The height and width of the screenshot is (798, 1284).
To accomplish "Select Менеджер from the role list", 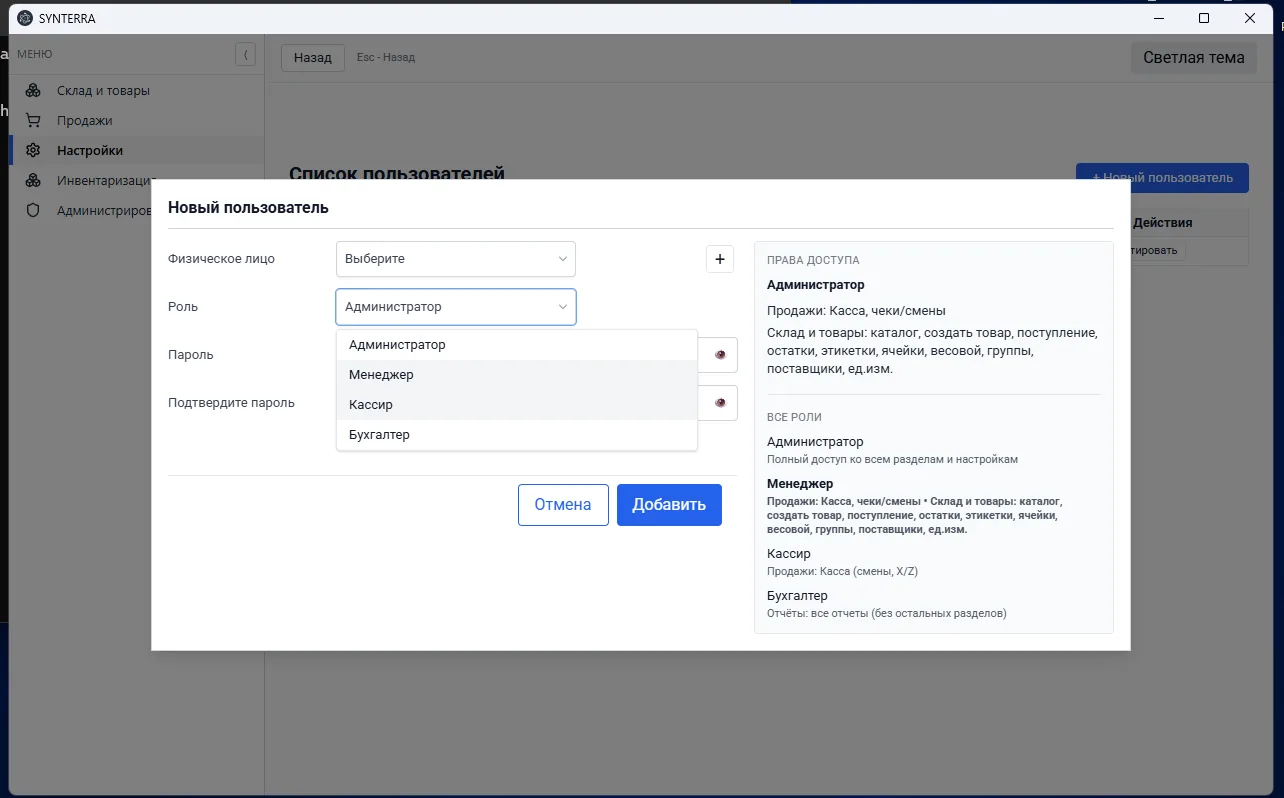I will pos(517,375).
